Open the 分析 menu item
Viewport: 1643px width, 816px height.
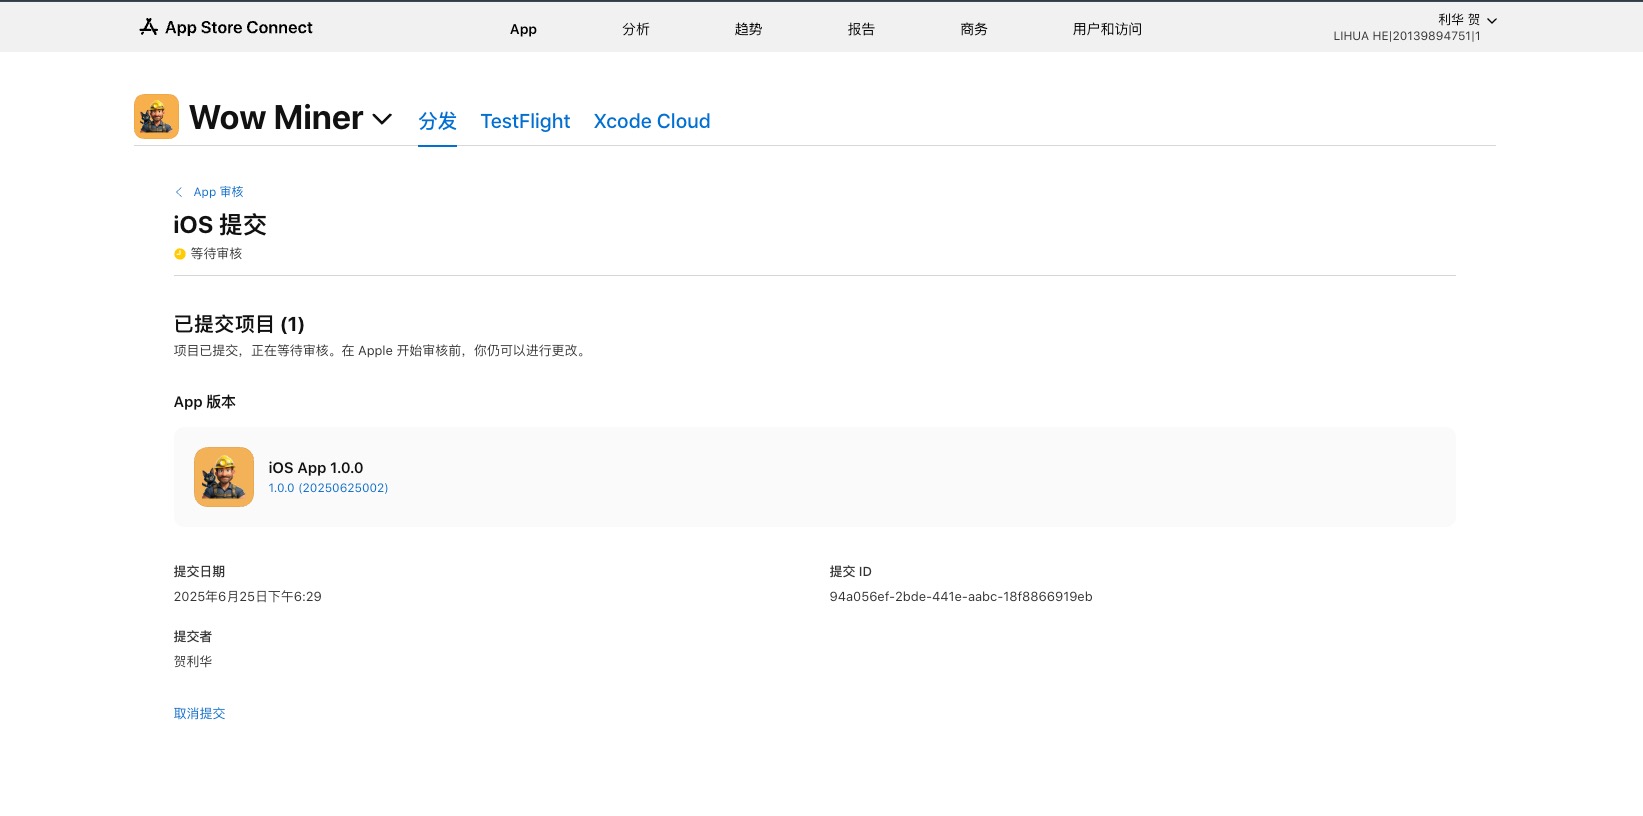point(636,29)
